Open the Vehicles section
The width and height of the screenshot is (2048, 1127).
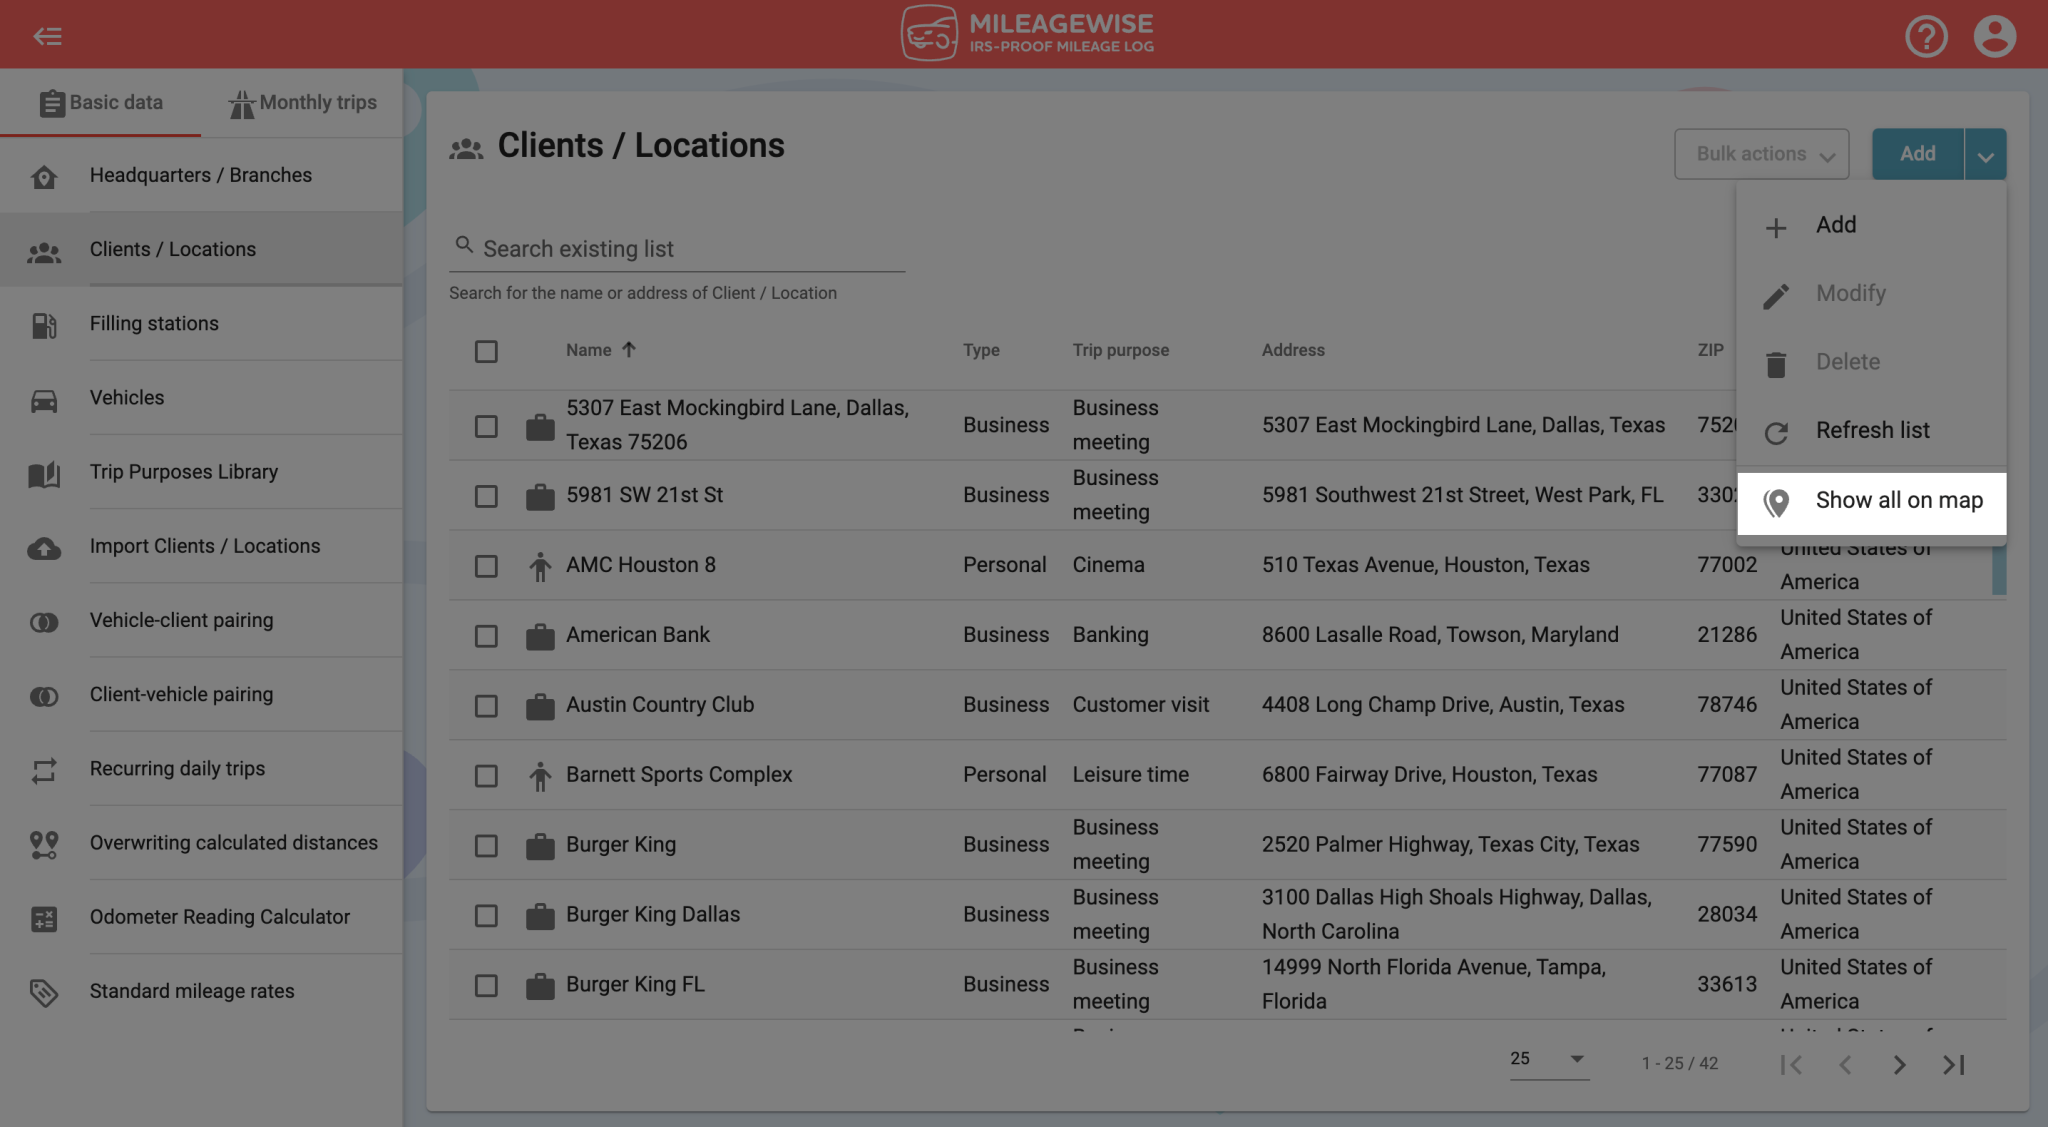tap(127, 397)
